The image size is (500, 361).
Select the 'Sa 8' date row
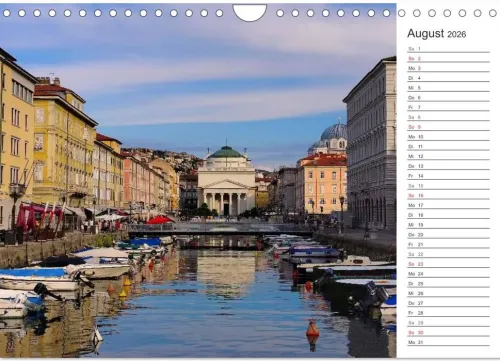pyautogui.click(x=448, y=117)
